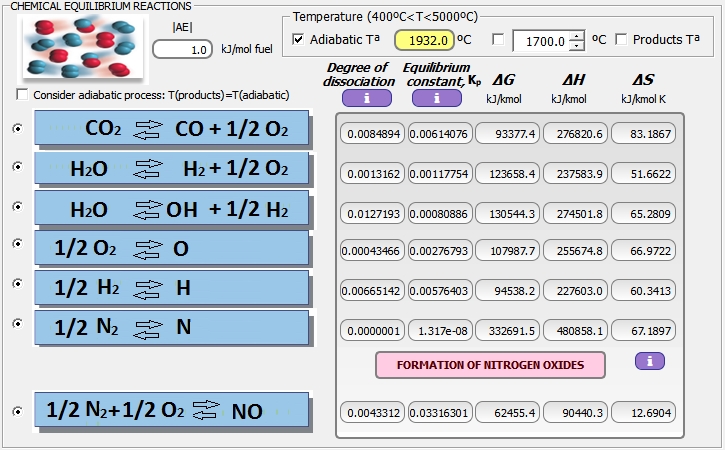The height and width of the screenshot is (450, 725).
Task: Select the NO formation reaction radio button
Action: [17, 410]
